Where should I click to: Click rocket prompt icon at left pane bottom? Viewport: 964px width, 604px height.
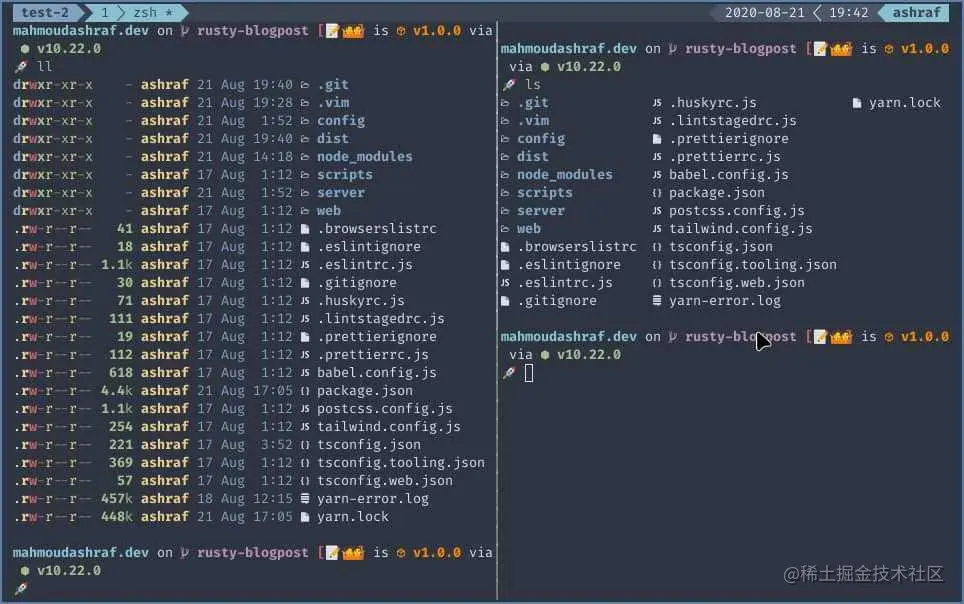coord(21,589)
